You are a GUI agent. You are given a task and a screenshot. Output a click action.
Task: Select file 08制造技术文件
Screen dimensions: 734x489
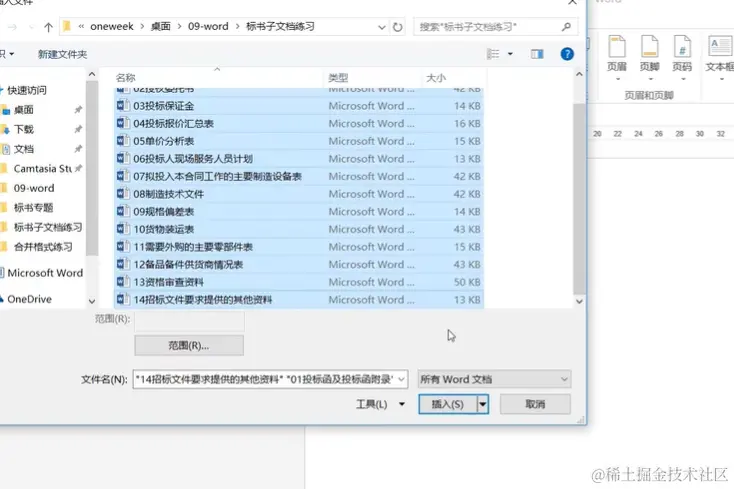click(x=299, y=194)
